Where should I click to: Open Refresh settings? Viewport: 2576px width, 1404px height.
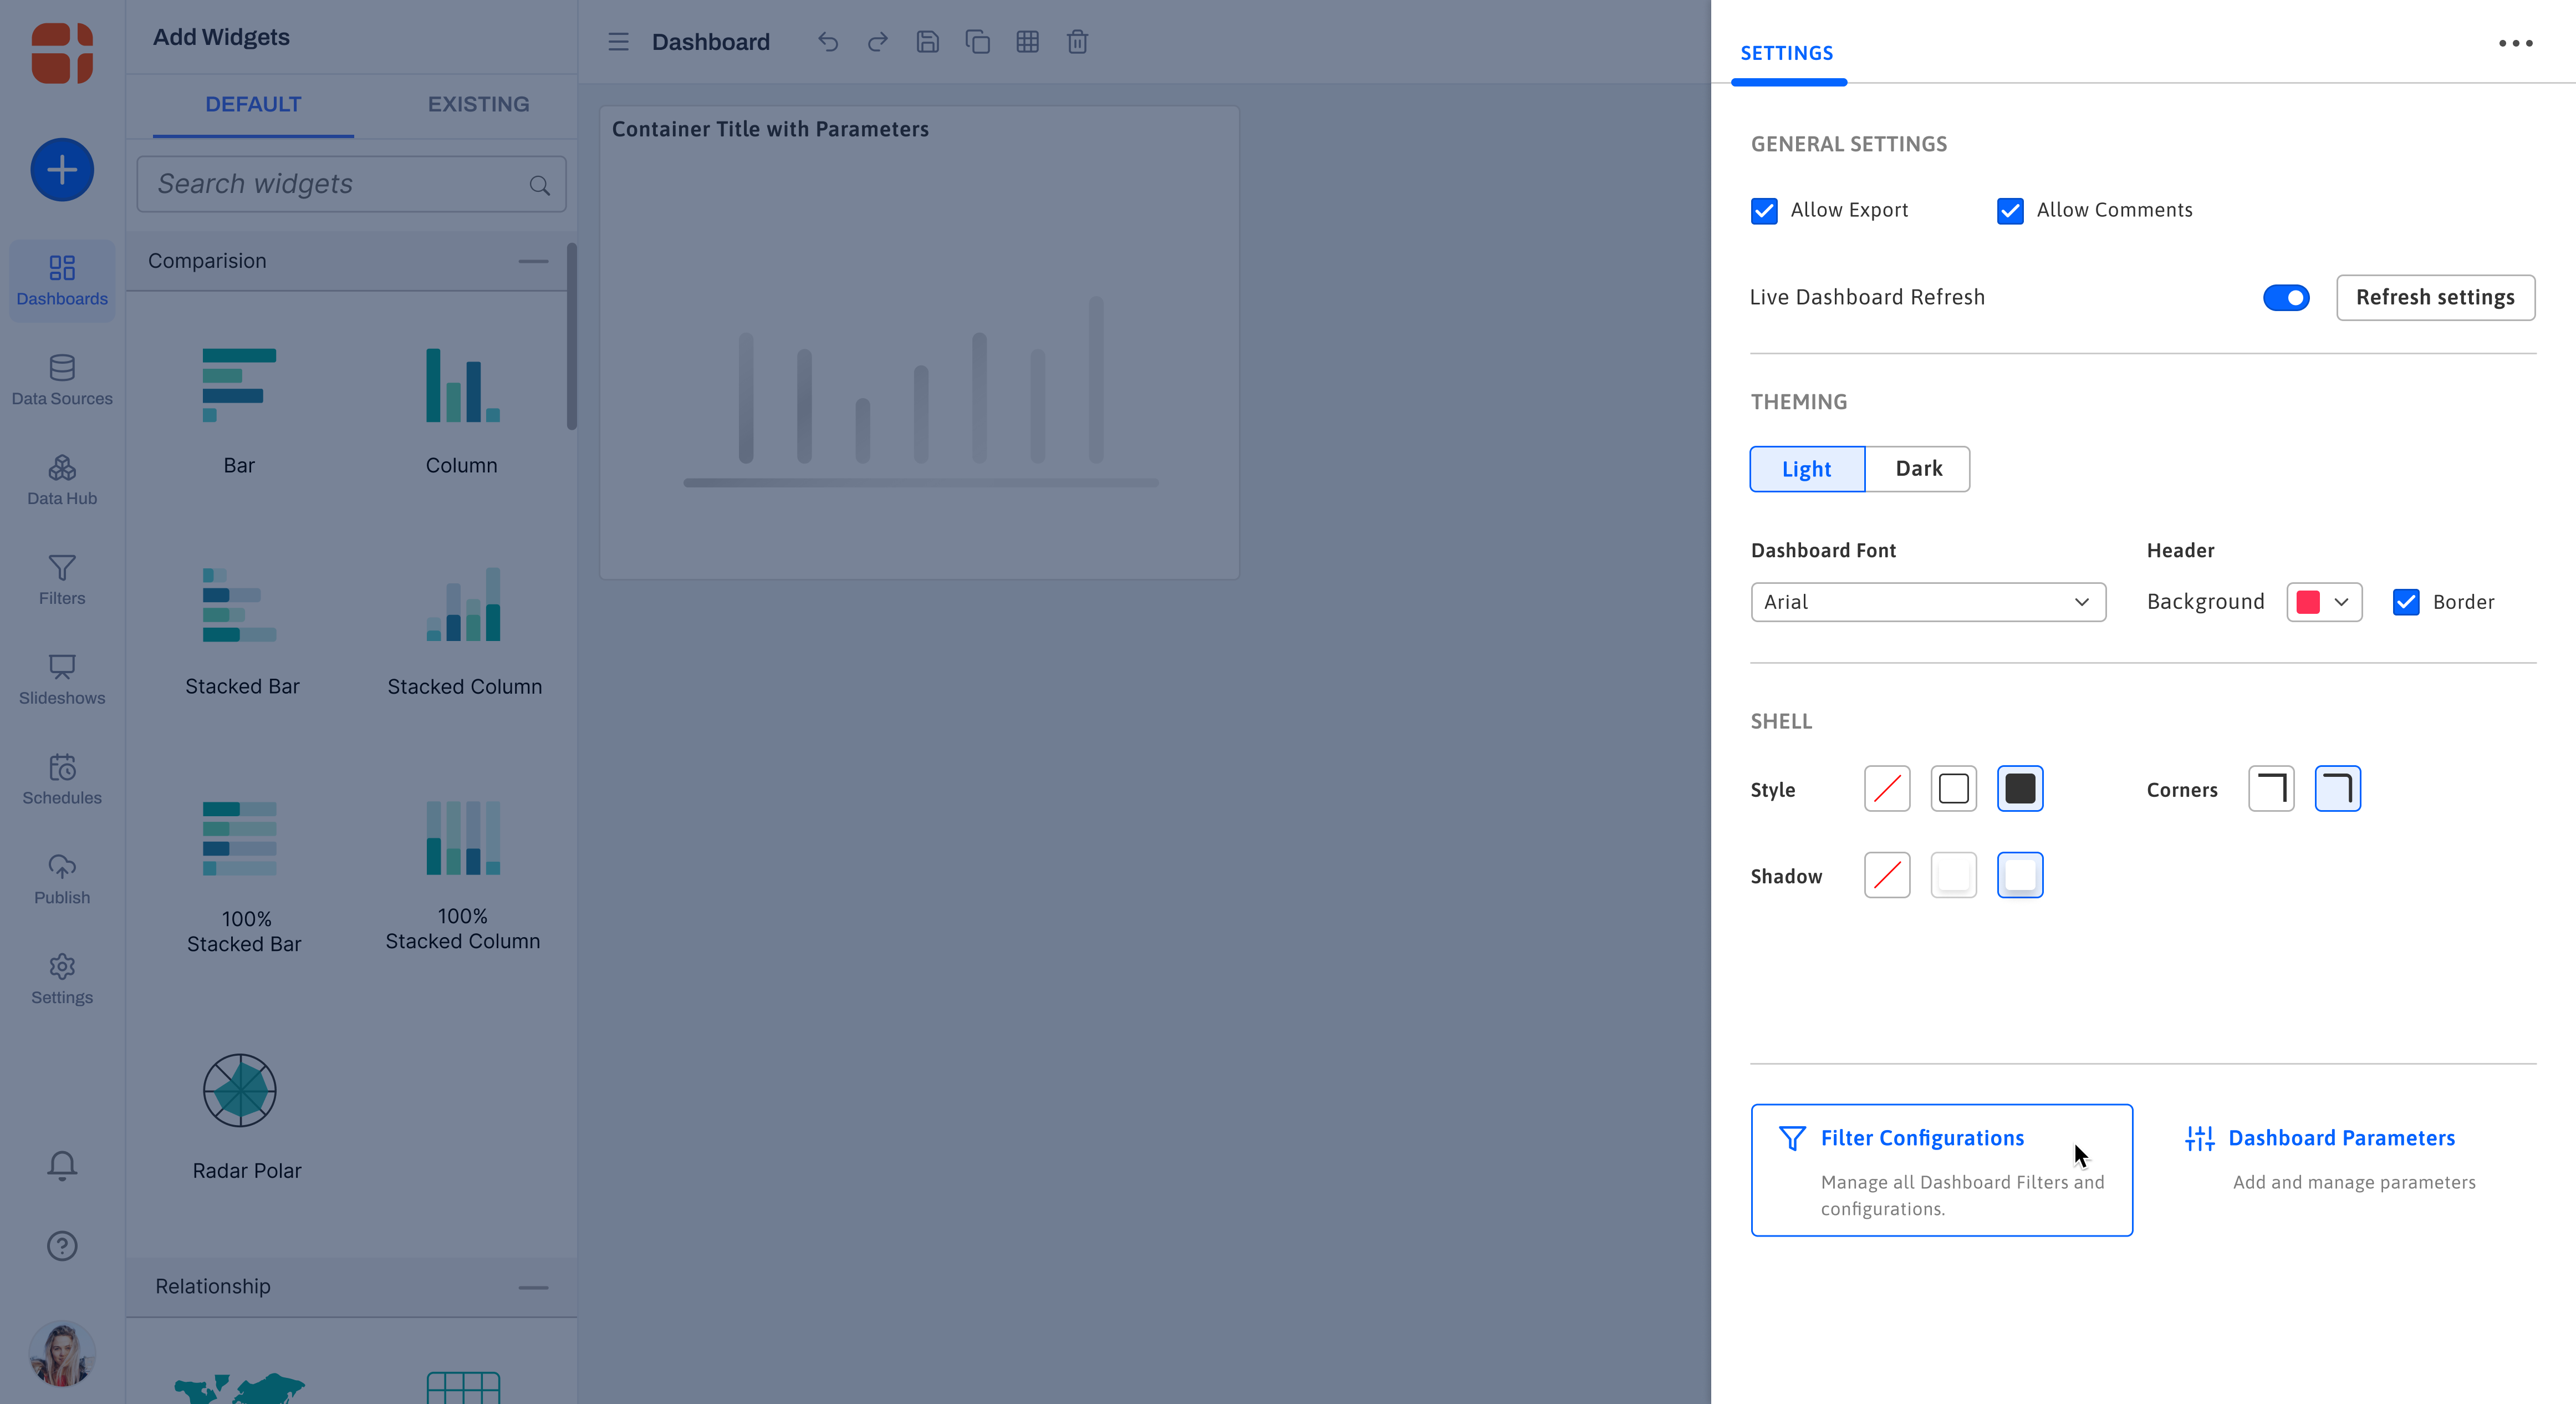pyautogui.click(x=2435, y=298)
